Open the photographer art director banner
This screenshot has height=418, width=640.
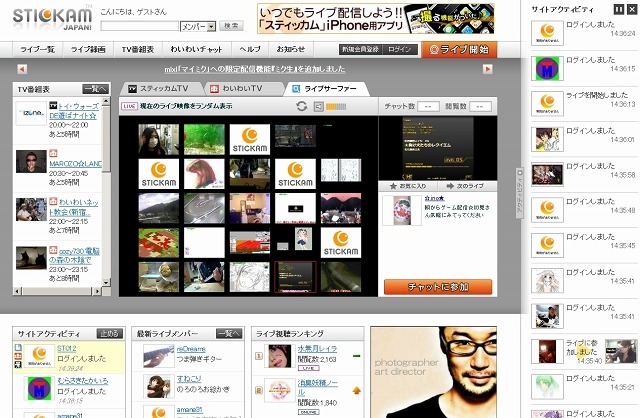tap(433, 372)
